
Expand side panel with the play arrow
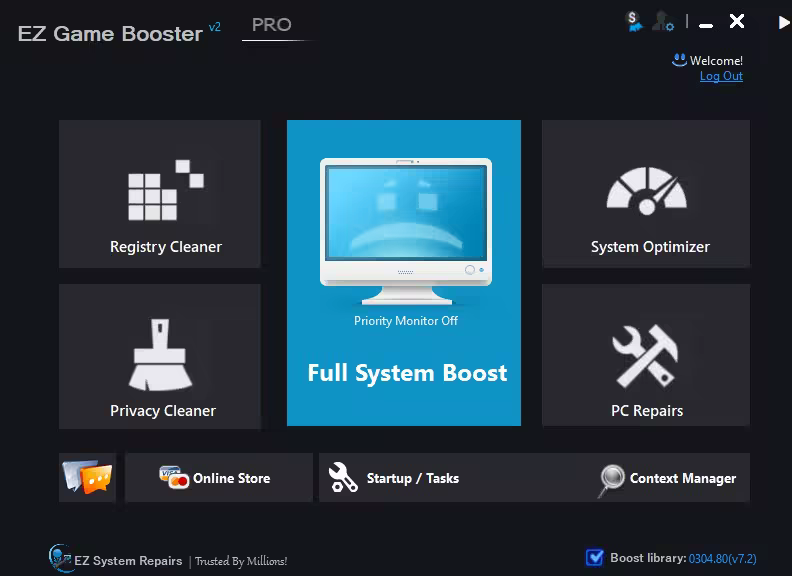click(783, 22)
